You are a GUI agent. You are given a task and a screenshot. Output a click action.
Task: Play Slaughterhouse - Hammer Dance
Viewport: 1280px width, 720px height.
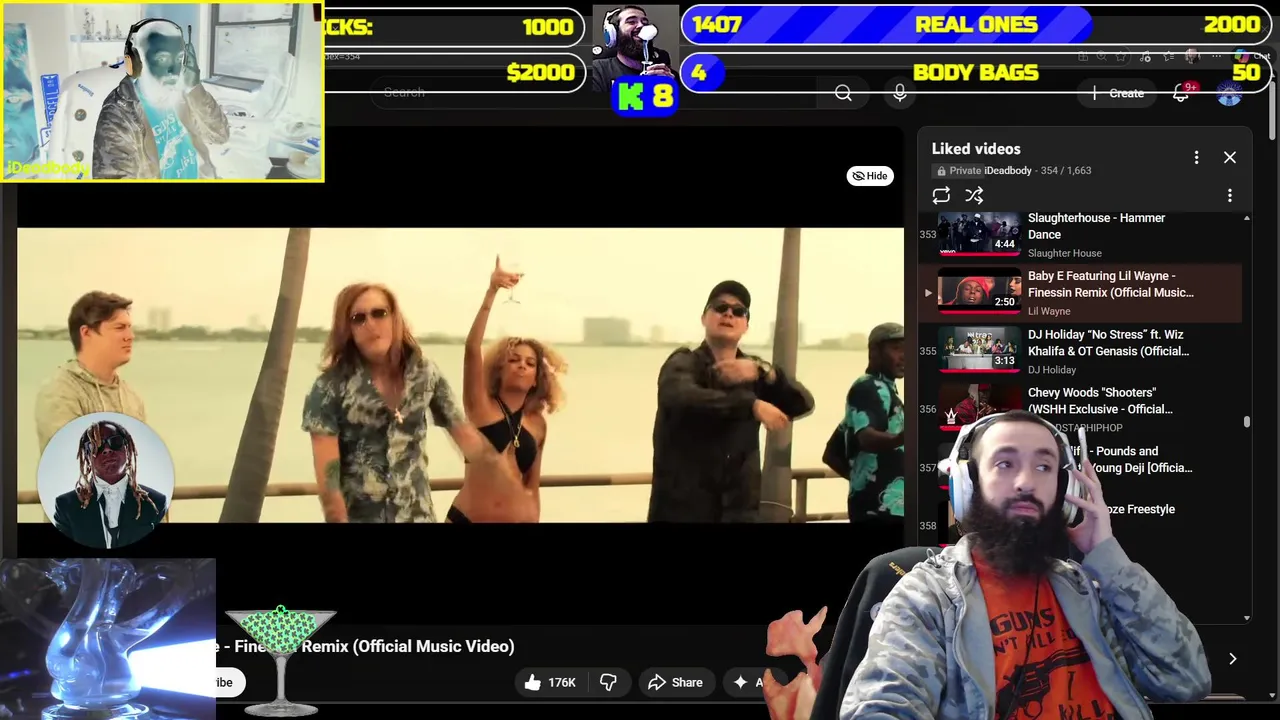coord(1080,235)
